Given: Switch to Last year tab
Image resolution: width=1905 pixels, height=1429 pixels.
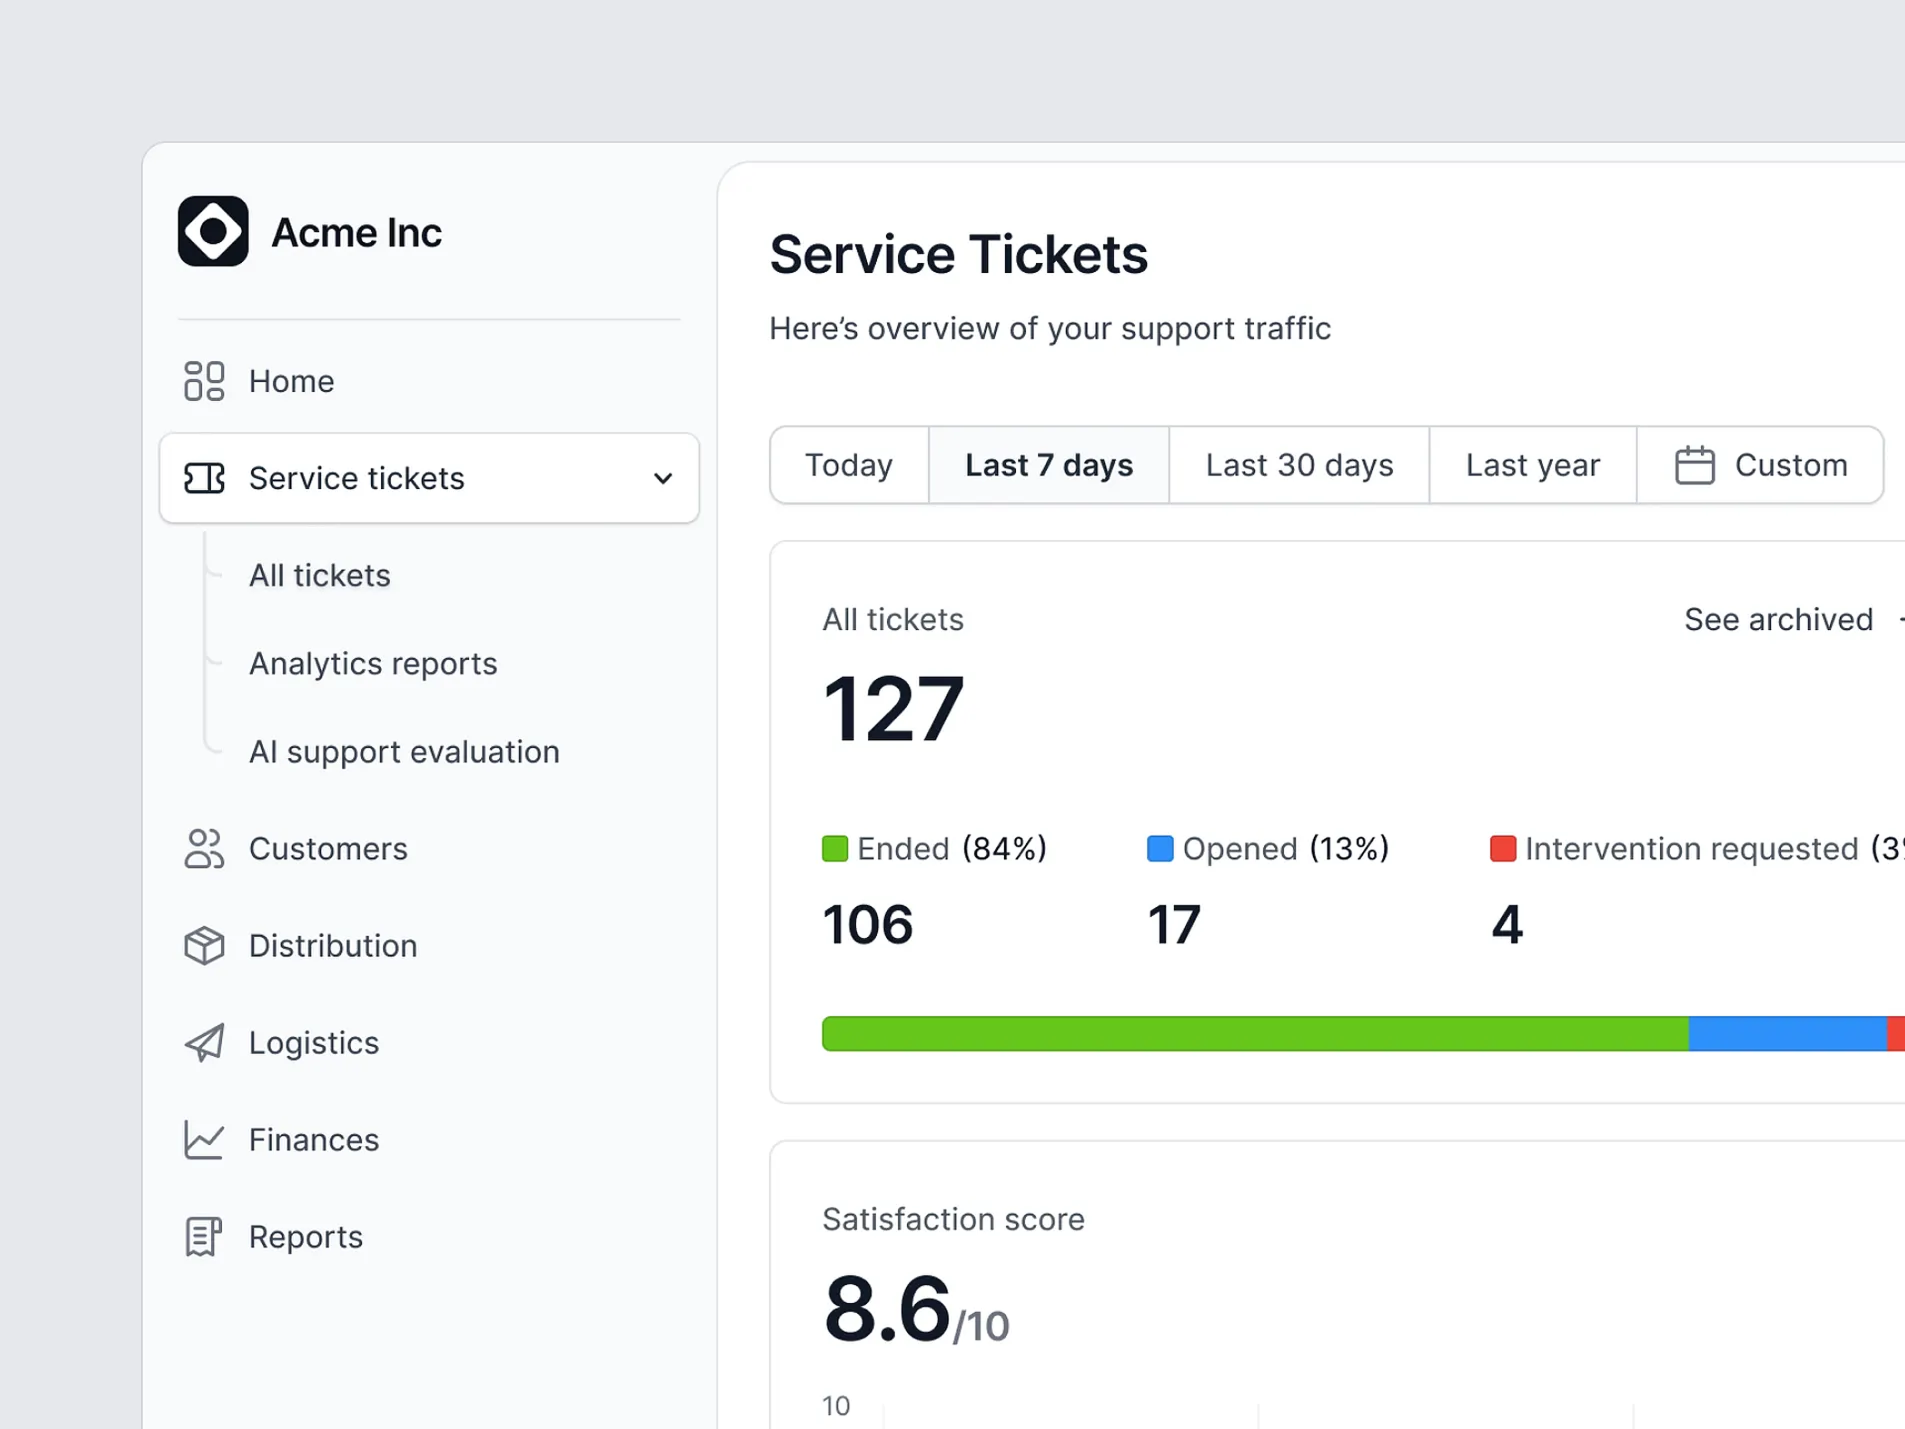Looking at the screenshot, I should pyautogui.click(x=1533, y=465).
